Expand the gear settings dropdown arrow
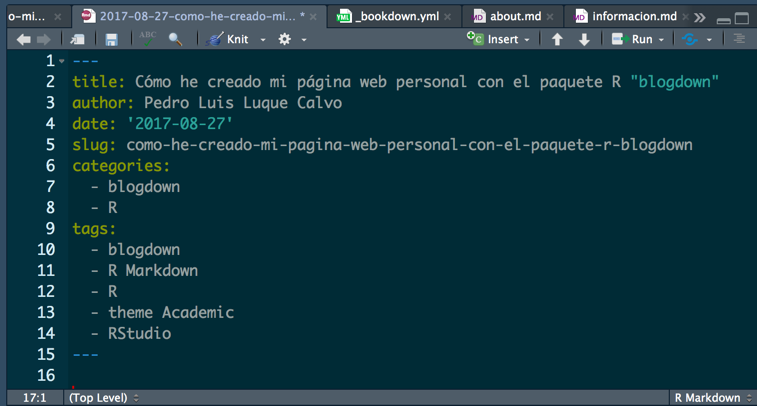The width and height of the screenshot is (757, 406). (x=304, y=40)
